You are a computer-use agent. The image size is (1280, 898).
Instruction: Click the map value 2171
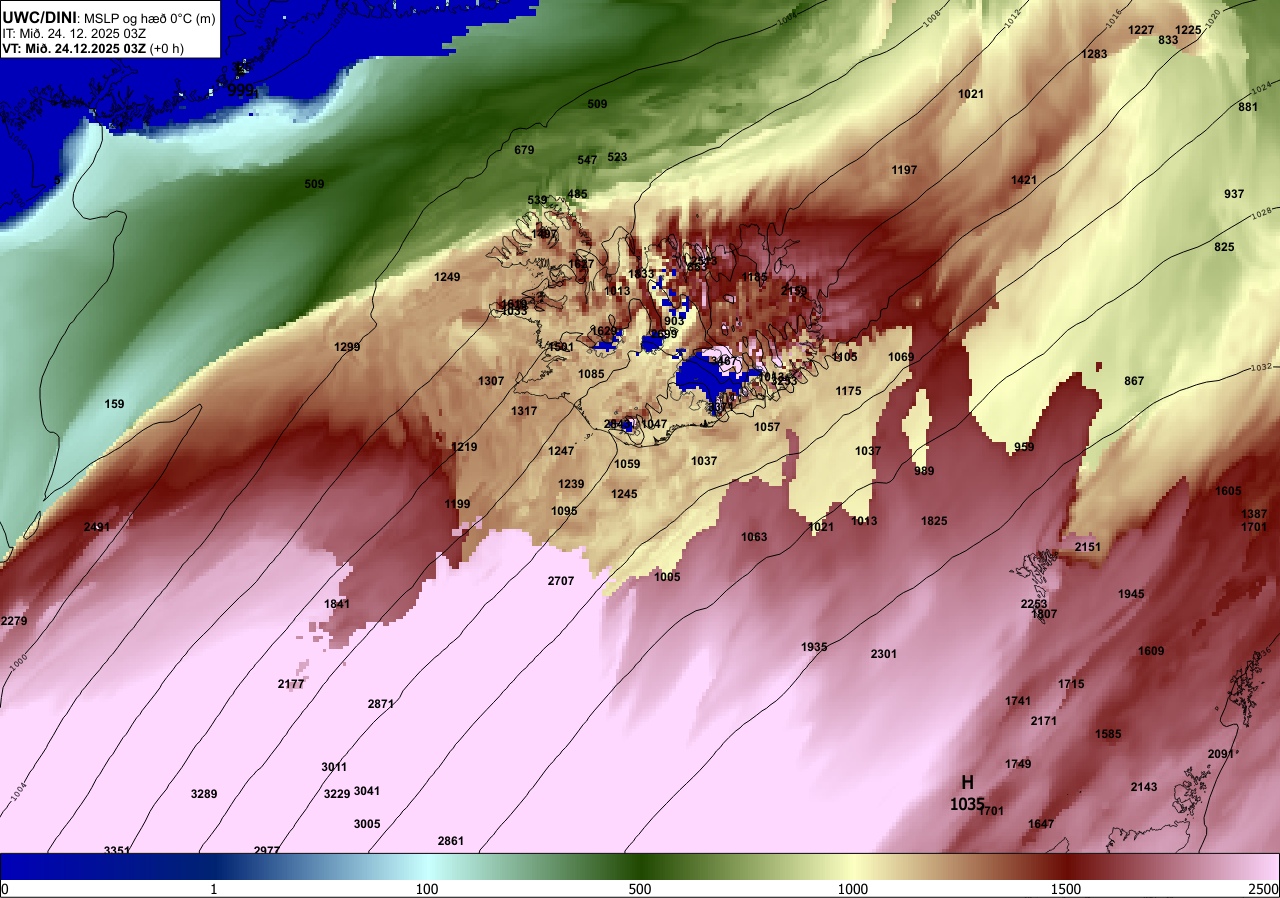[1044, 721]
